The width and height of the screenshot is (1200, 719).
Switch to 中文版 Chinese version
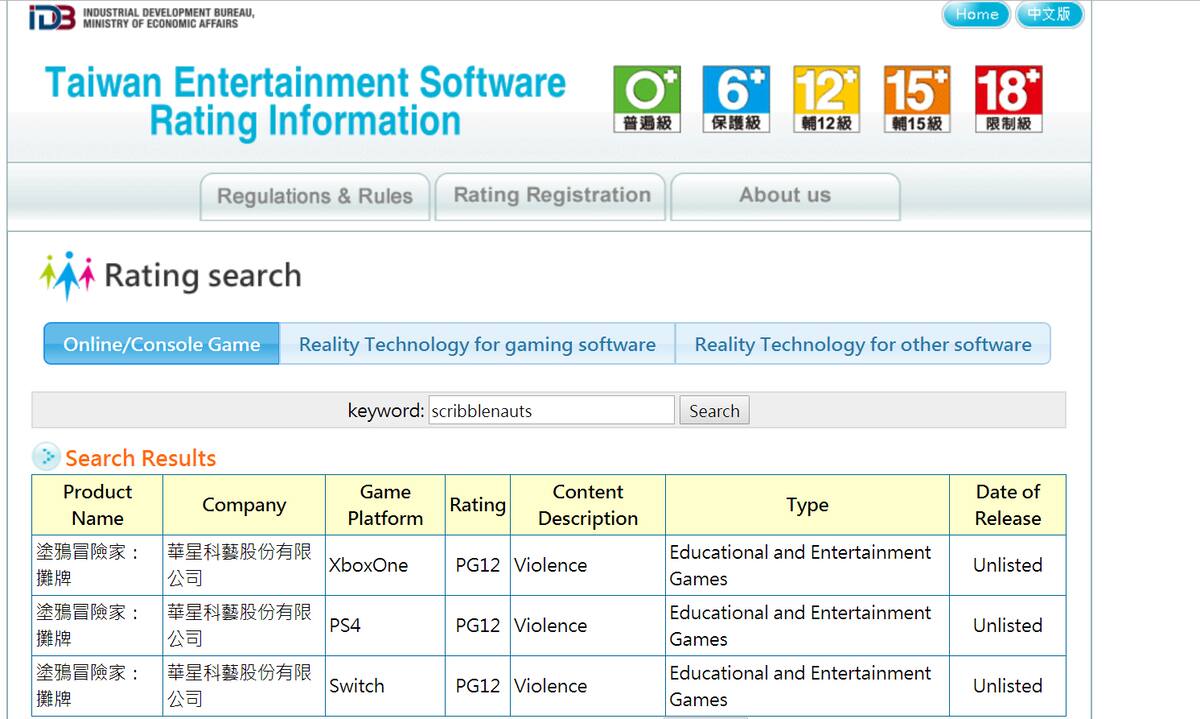(x=1049, y=15)
